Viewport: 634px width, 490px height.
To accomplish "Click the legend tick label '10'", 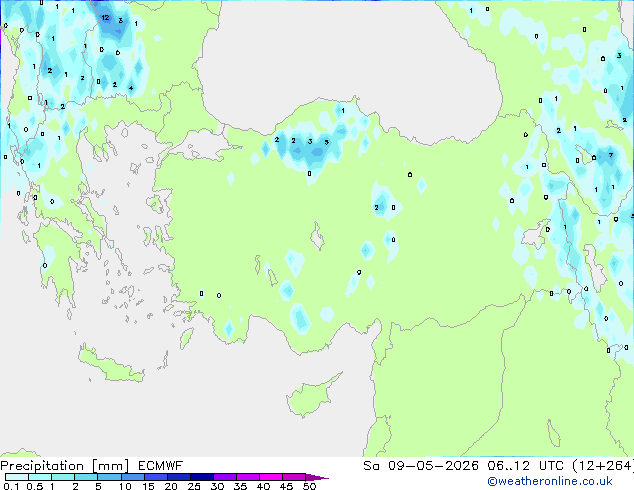I will pyautogui.click(x=125, y=486).
